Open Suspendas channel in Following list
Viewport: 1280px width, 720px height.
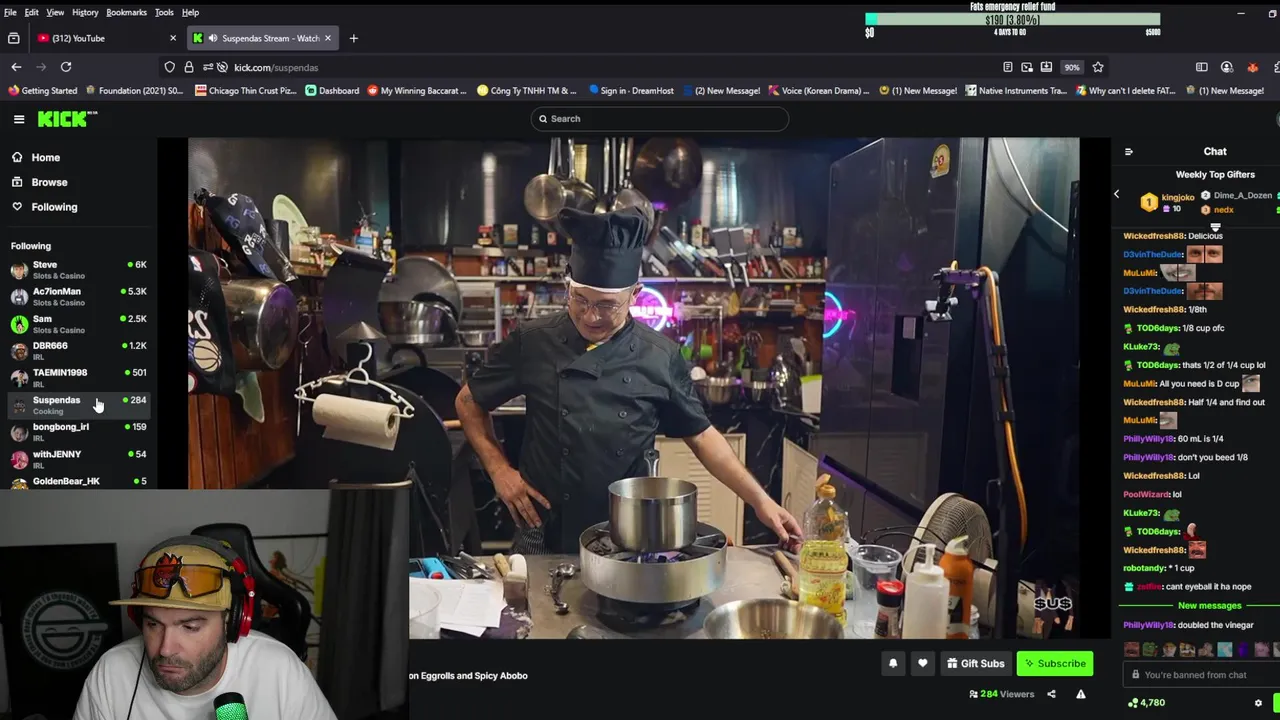78,405
